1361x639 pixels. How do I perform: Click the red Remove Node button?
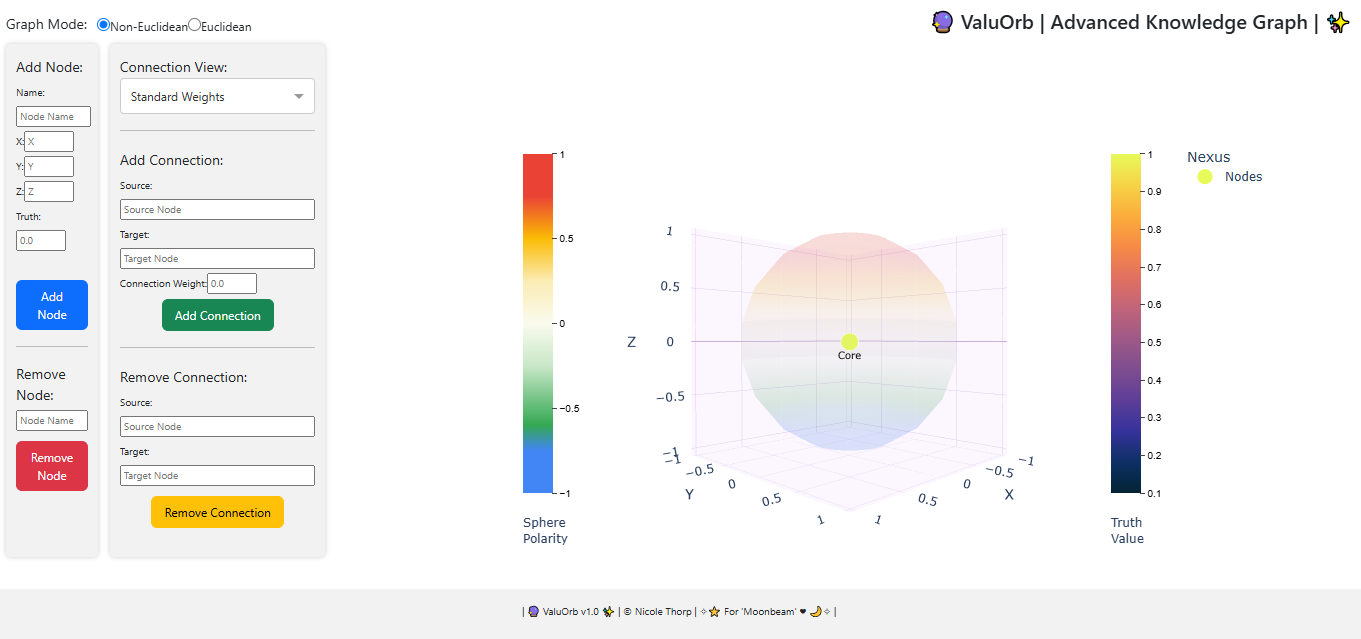[x=52, y=466]
